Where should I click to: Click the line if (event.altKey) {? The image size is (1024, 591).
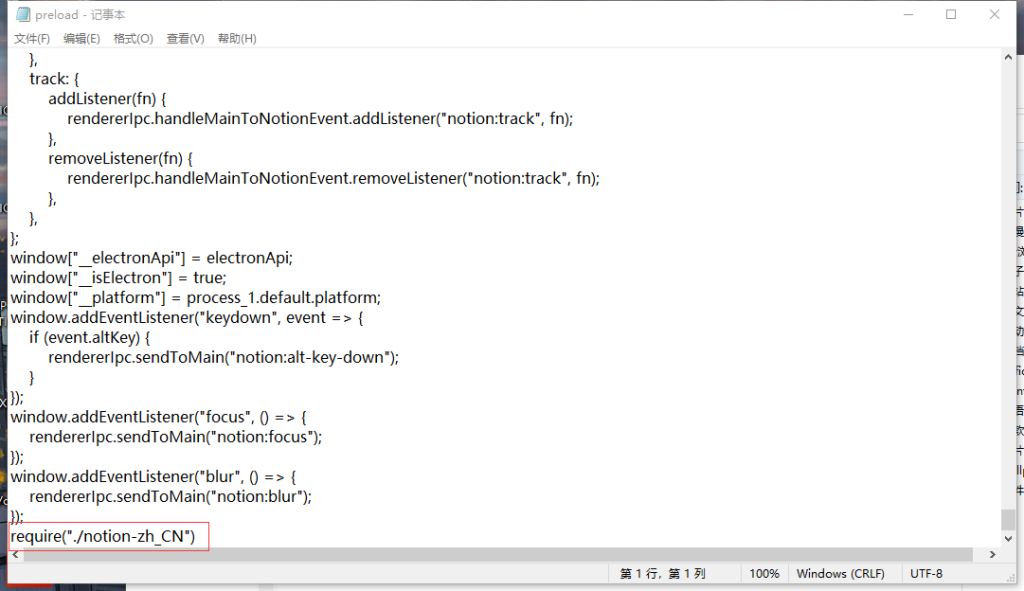[x=89, y=338]
